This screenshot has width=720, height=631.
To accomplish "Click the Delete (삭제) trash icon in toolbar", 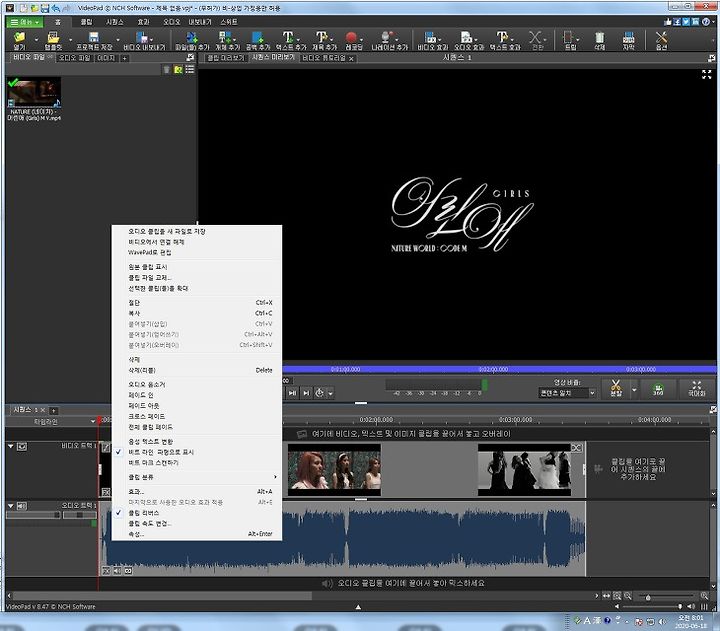I will (600, 37).
